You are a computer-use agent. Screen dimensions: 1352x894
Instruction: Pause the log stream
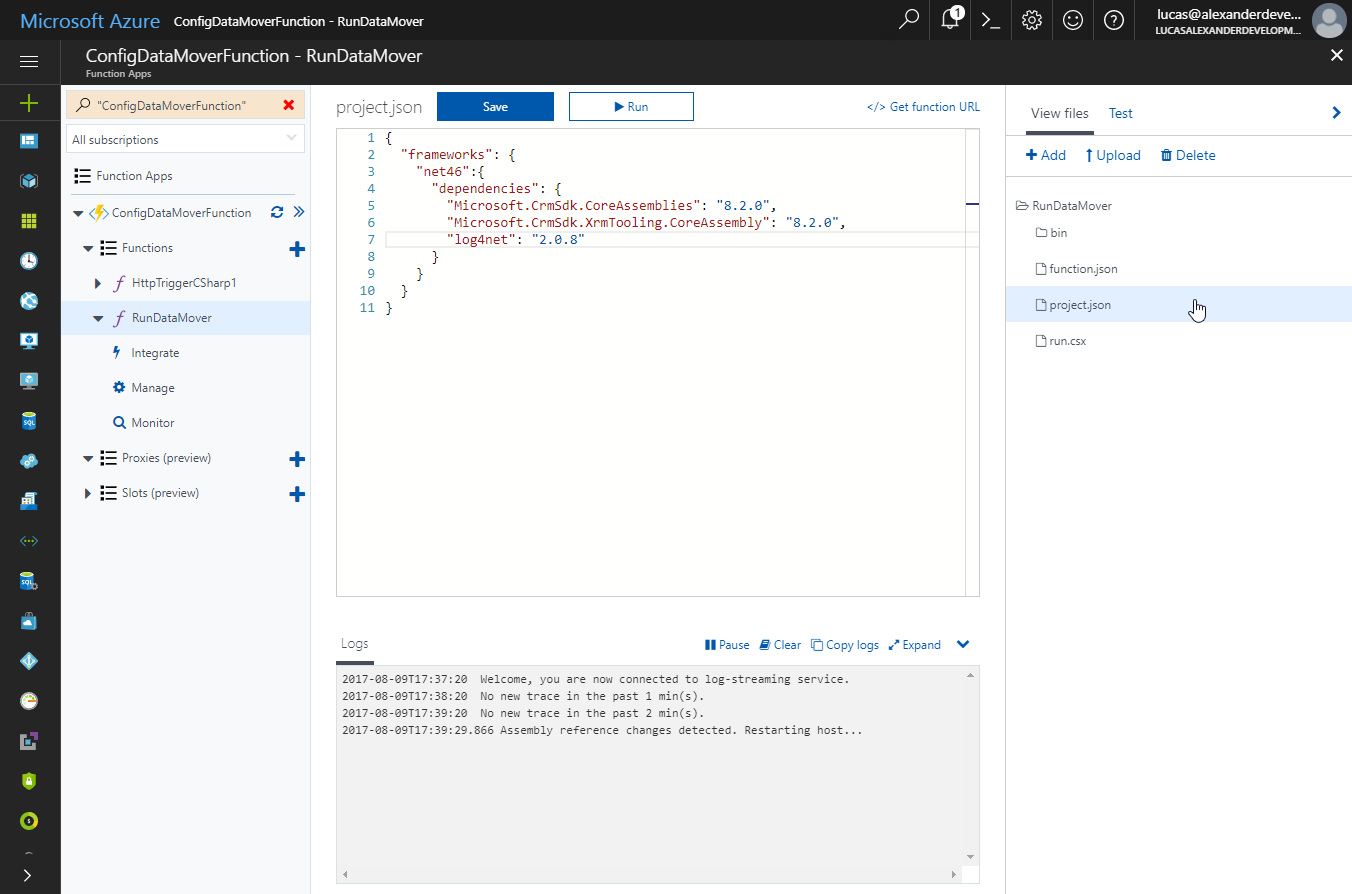727,645
